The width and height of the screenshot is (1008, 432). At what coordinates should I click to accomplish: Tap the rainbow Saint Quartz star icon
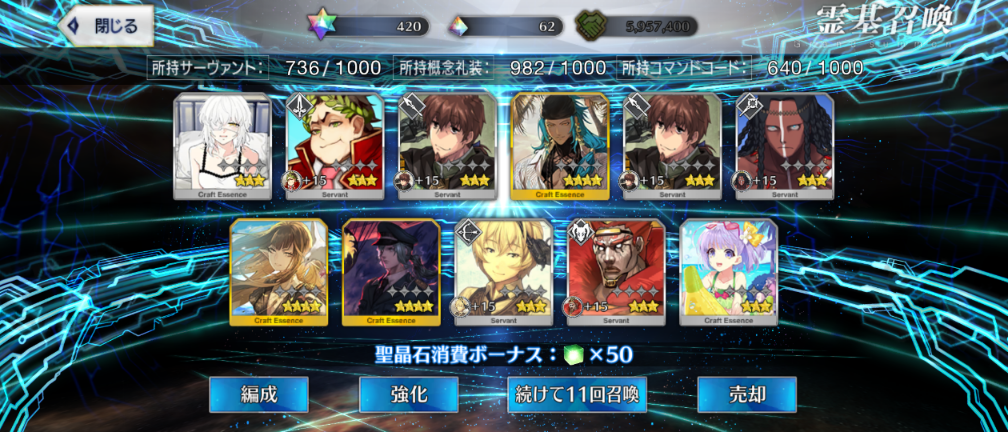tap(318, 26)
